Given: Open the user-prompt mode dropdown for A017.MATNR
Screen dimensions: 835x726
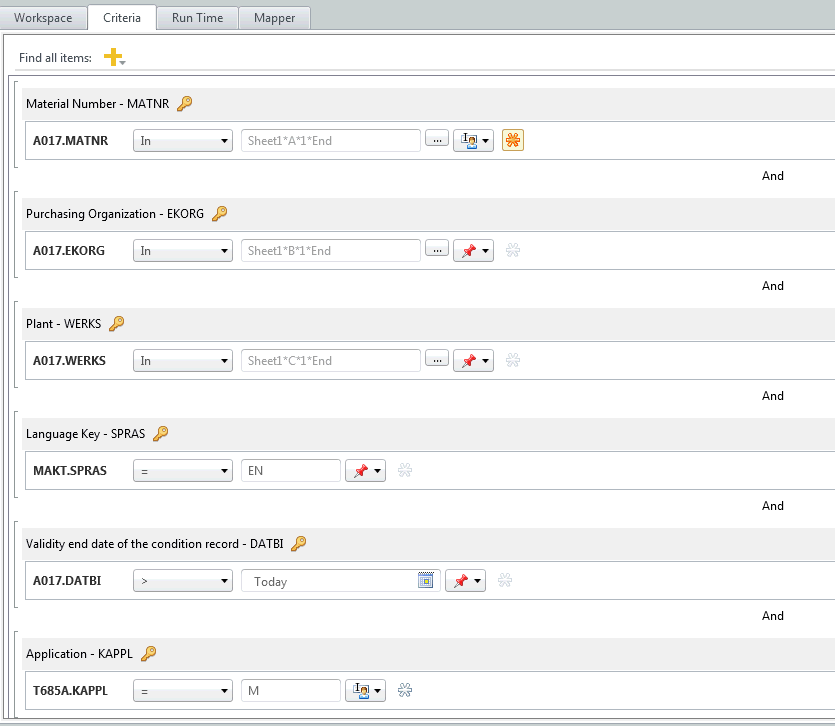Looking at the screenshot, I should click(473, 141).
